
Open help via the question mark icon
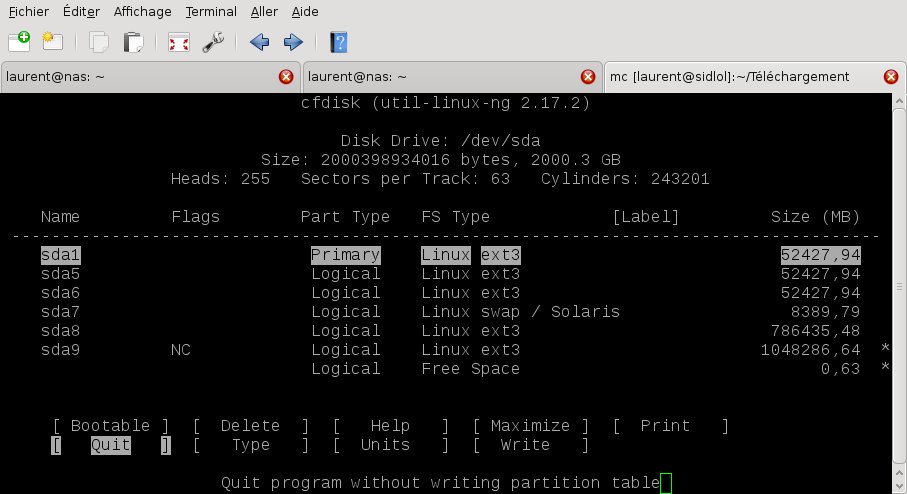pyautogui.click(x=339, y=42)
